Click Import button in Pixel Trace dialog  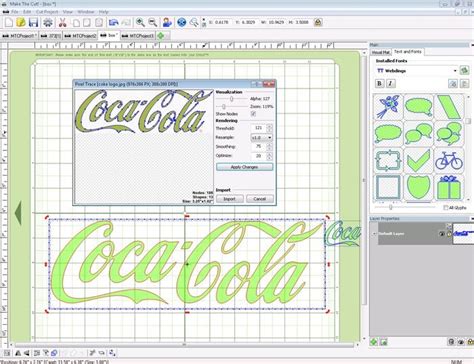tap(229, 199)
